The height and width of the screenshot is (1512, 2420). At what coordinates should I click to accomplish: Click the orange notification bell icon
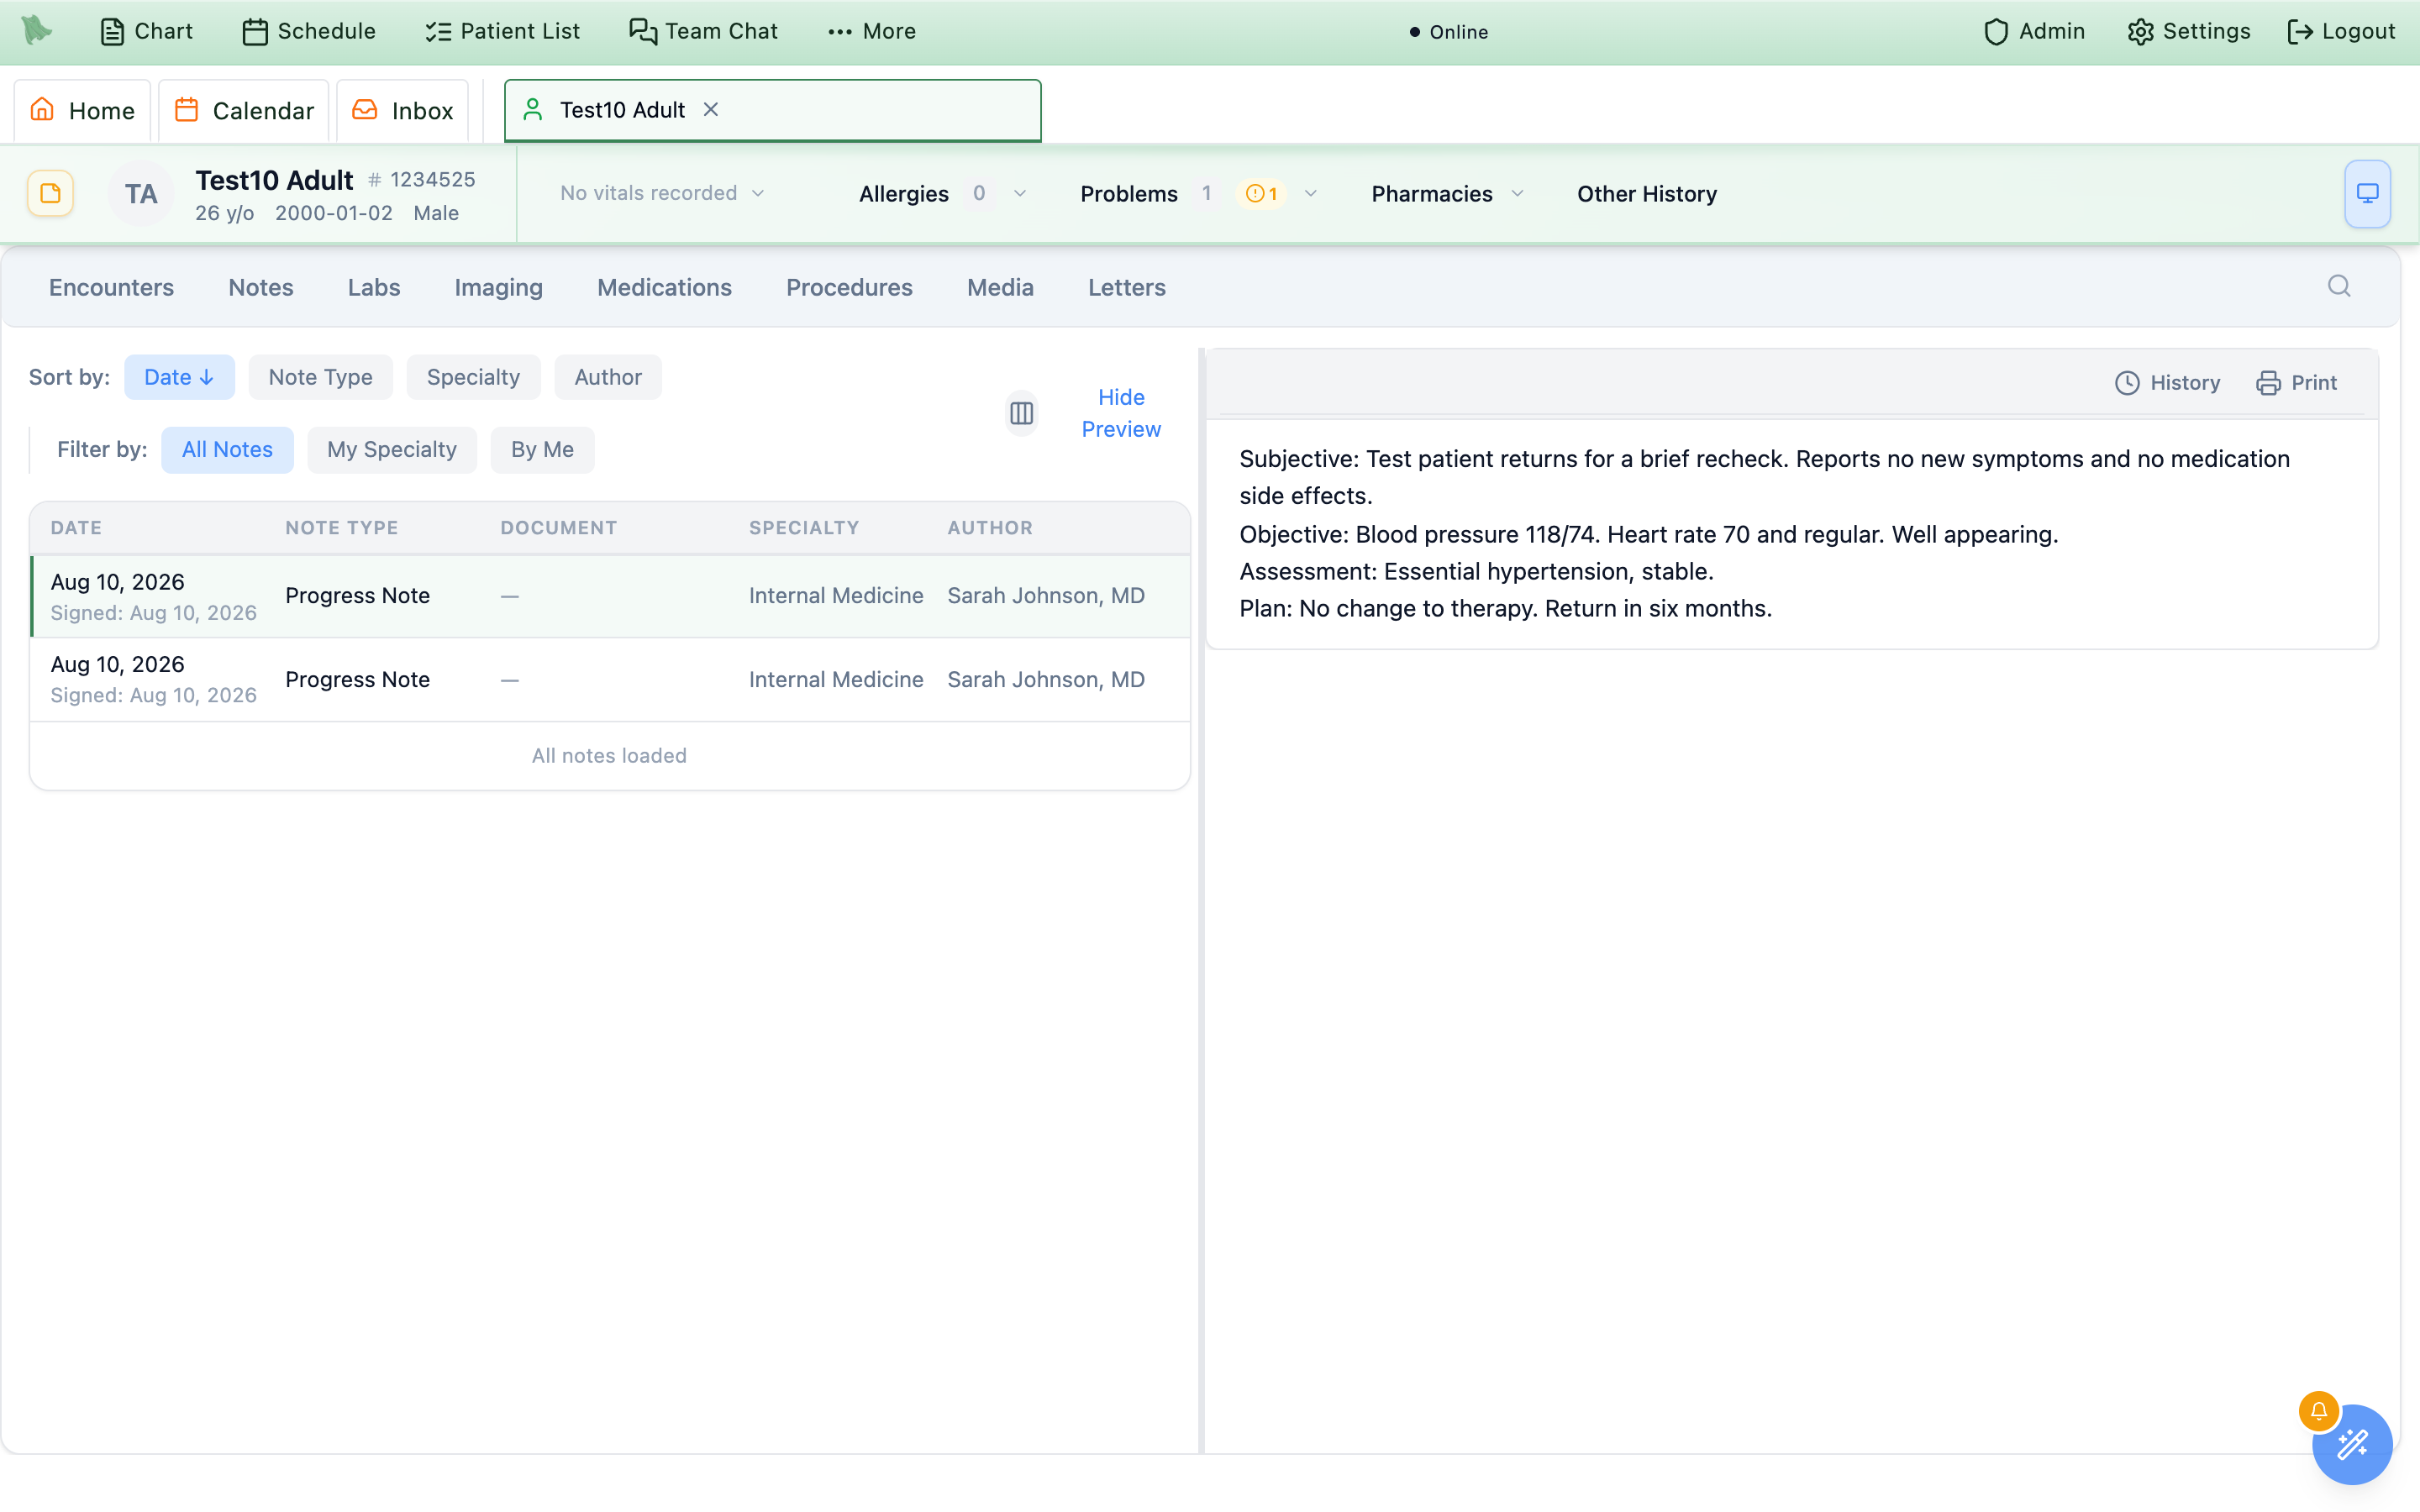[2318, 1411]
